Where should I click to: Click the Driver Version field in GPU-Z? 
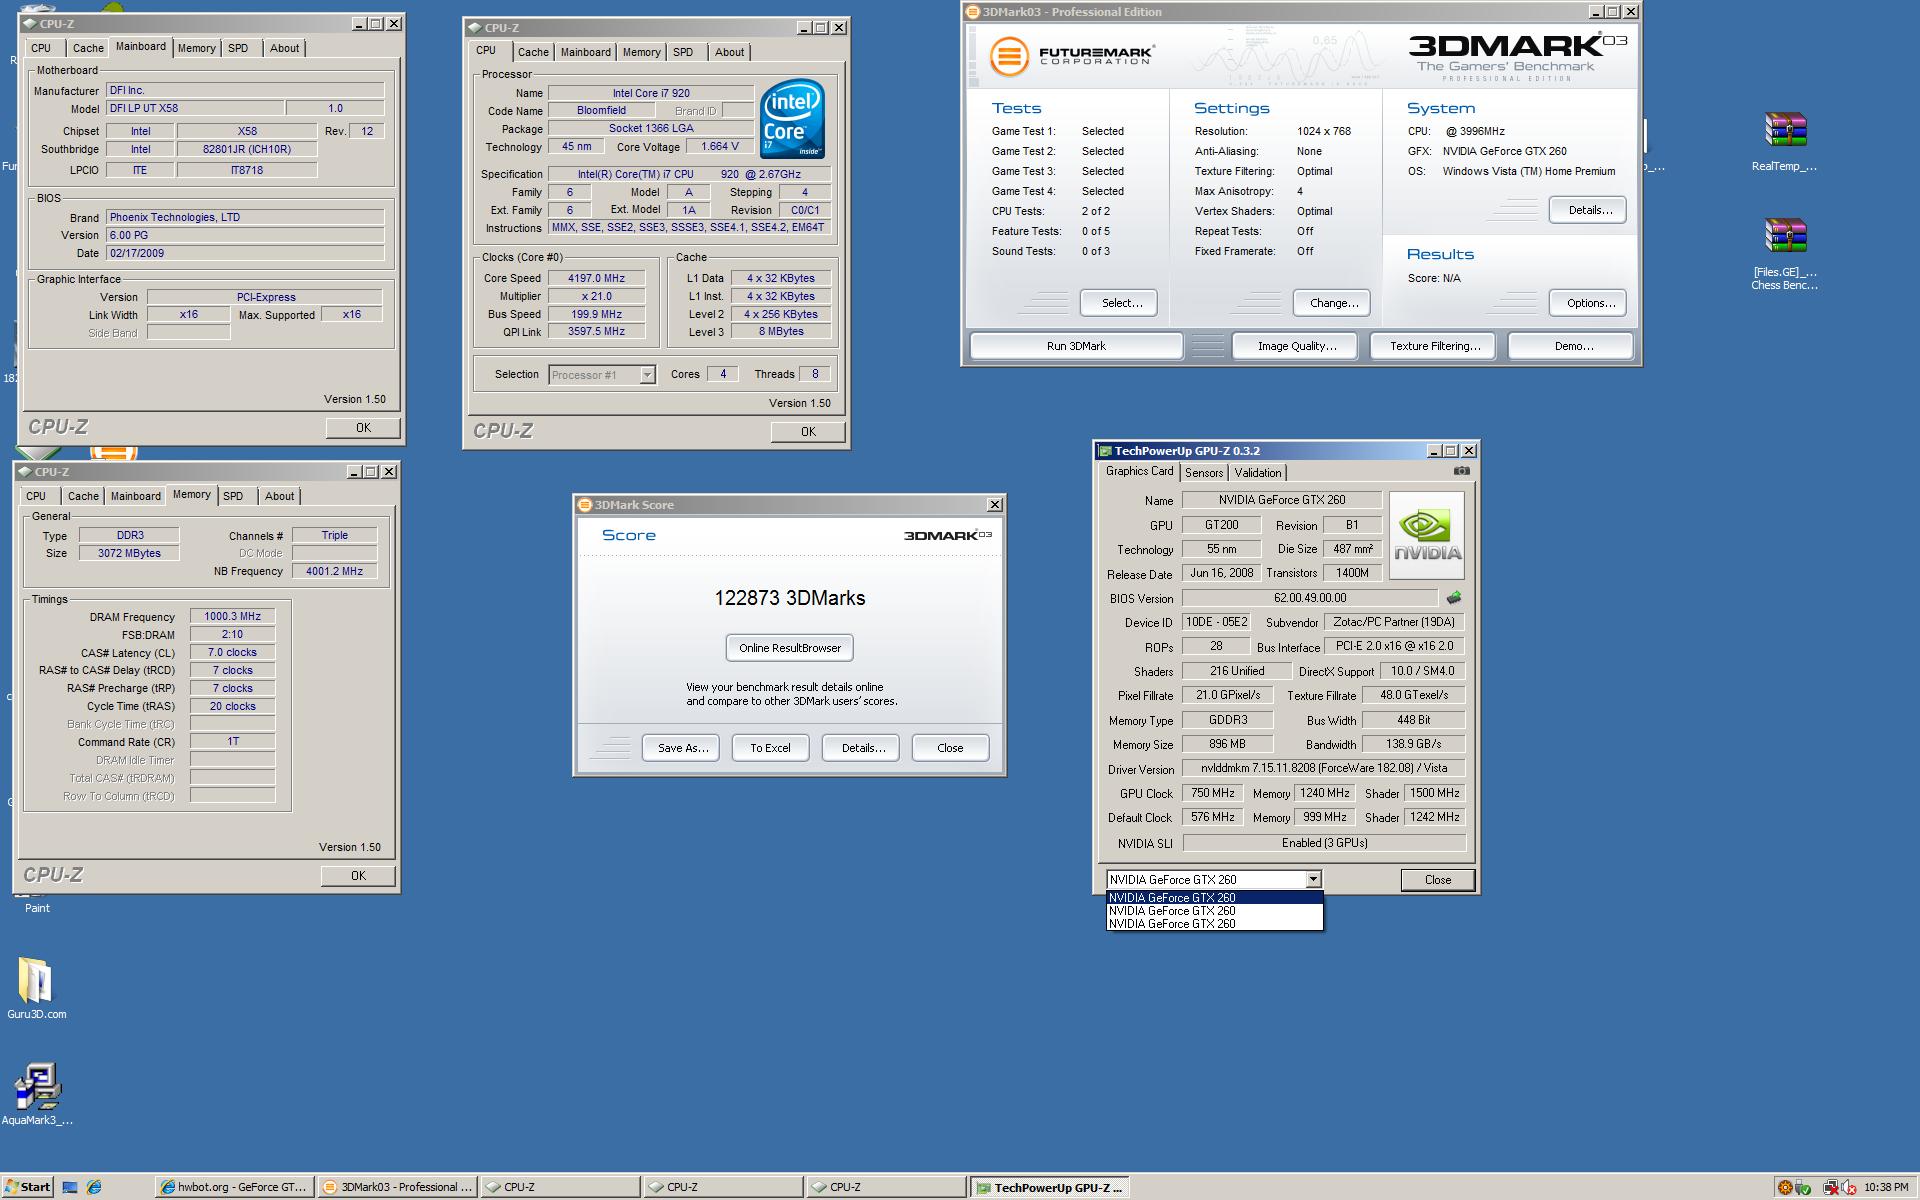pyautogui.click(x=1324, y=769)
